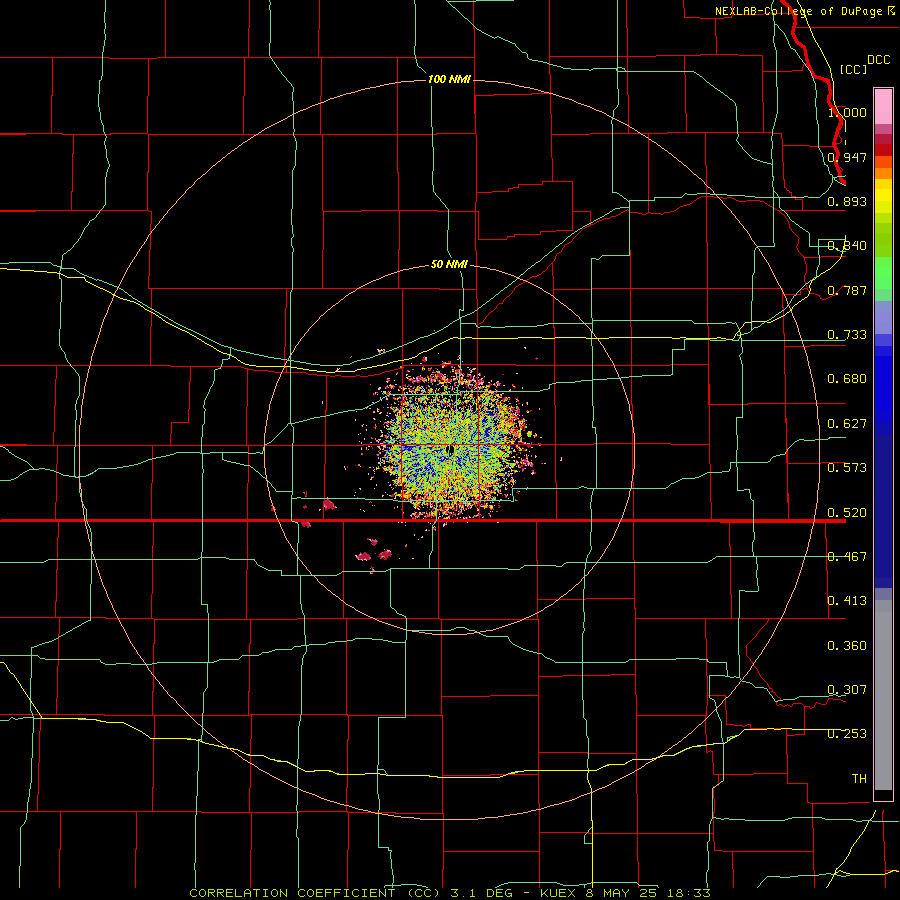The image size is (900, 900).
Task: Click the 0.840 scale value
Action: click(847, 246)
